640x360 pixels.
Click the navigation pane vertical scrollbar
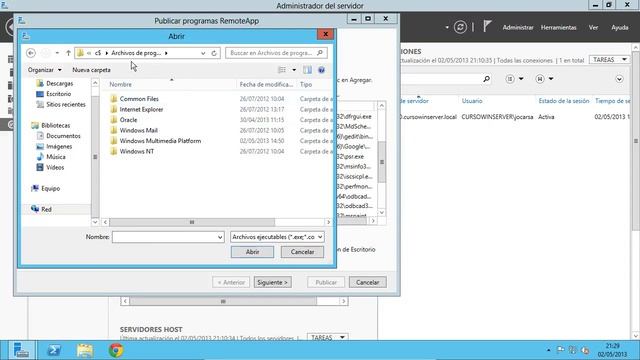(95, 157)
